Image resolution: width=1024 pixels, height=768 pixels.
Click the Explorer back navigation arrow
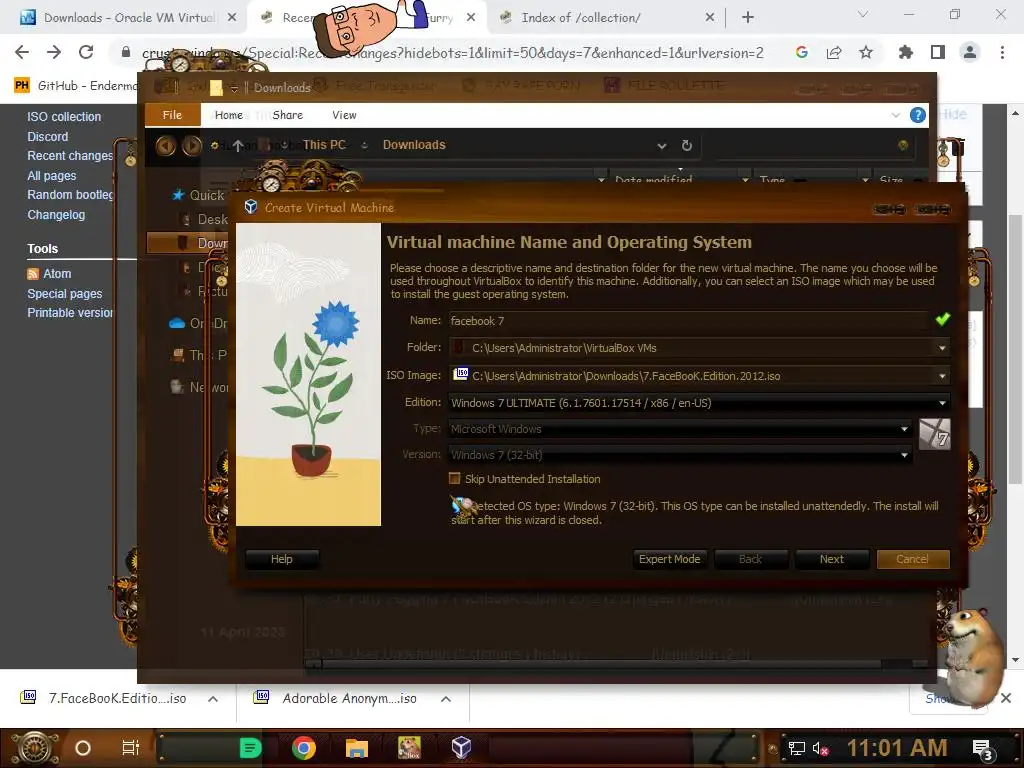pyautogui.click(x=165, y=145)
